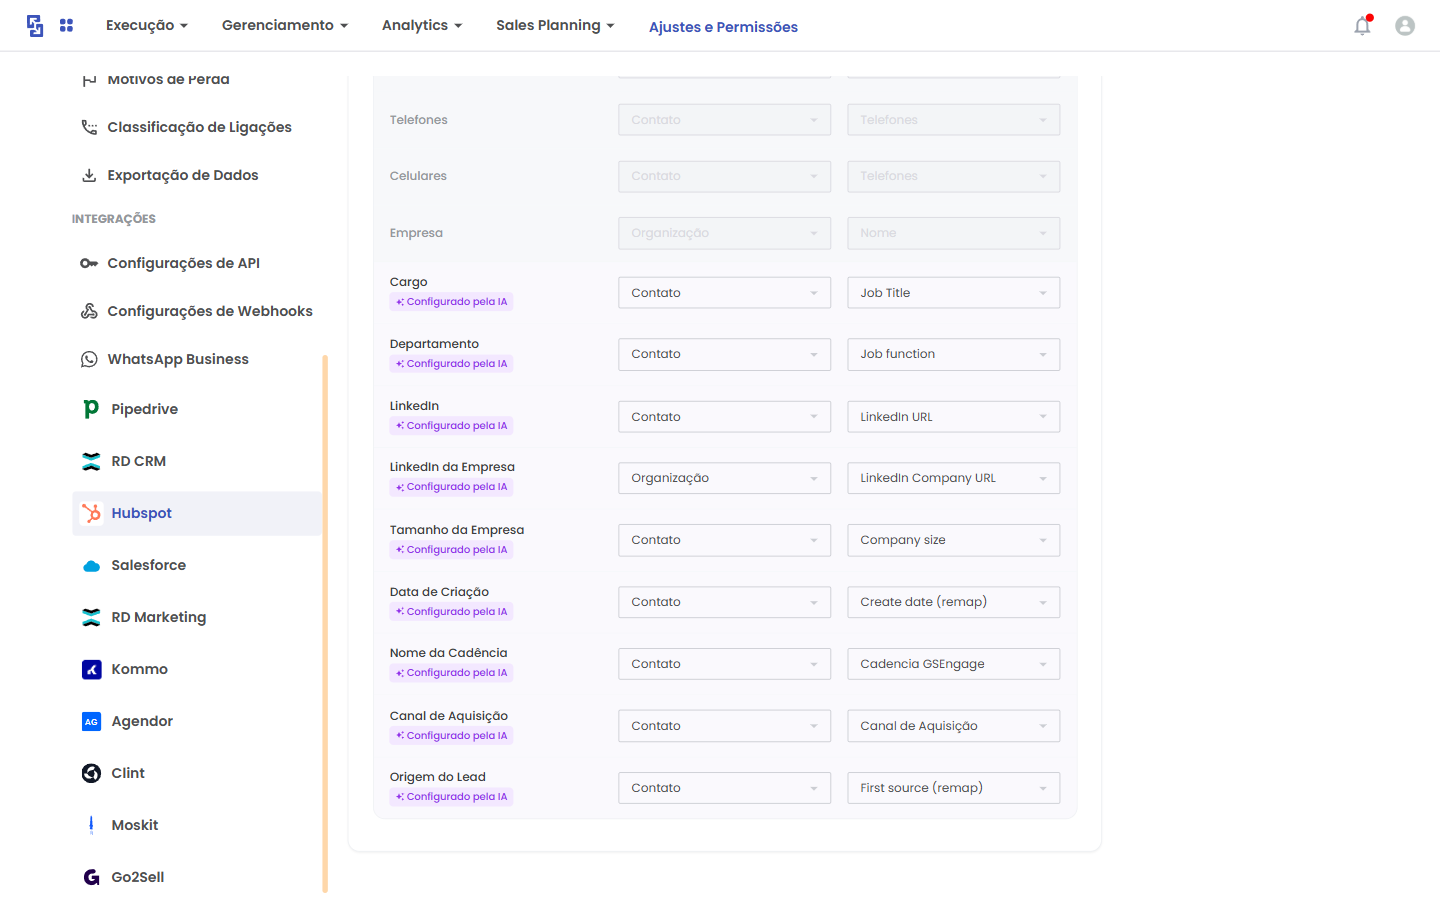
Task: Click the Salesforce cloud icon
Action: tap(91, 565)
